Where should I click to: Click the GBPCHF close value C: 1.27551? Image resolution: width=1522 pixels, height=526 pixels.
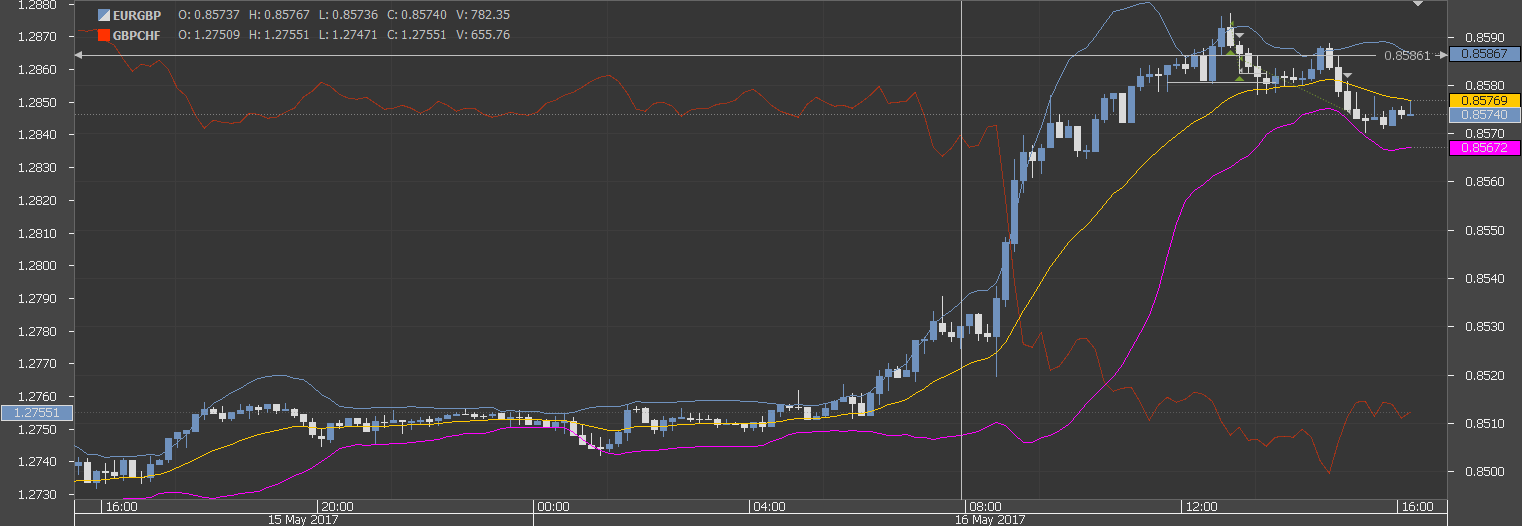pos(418,35)
